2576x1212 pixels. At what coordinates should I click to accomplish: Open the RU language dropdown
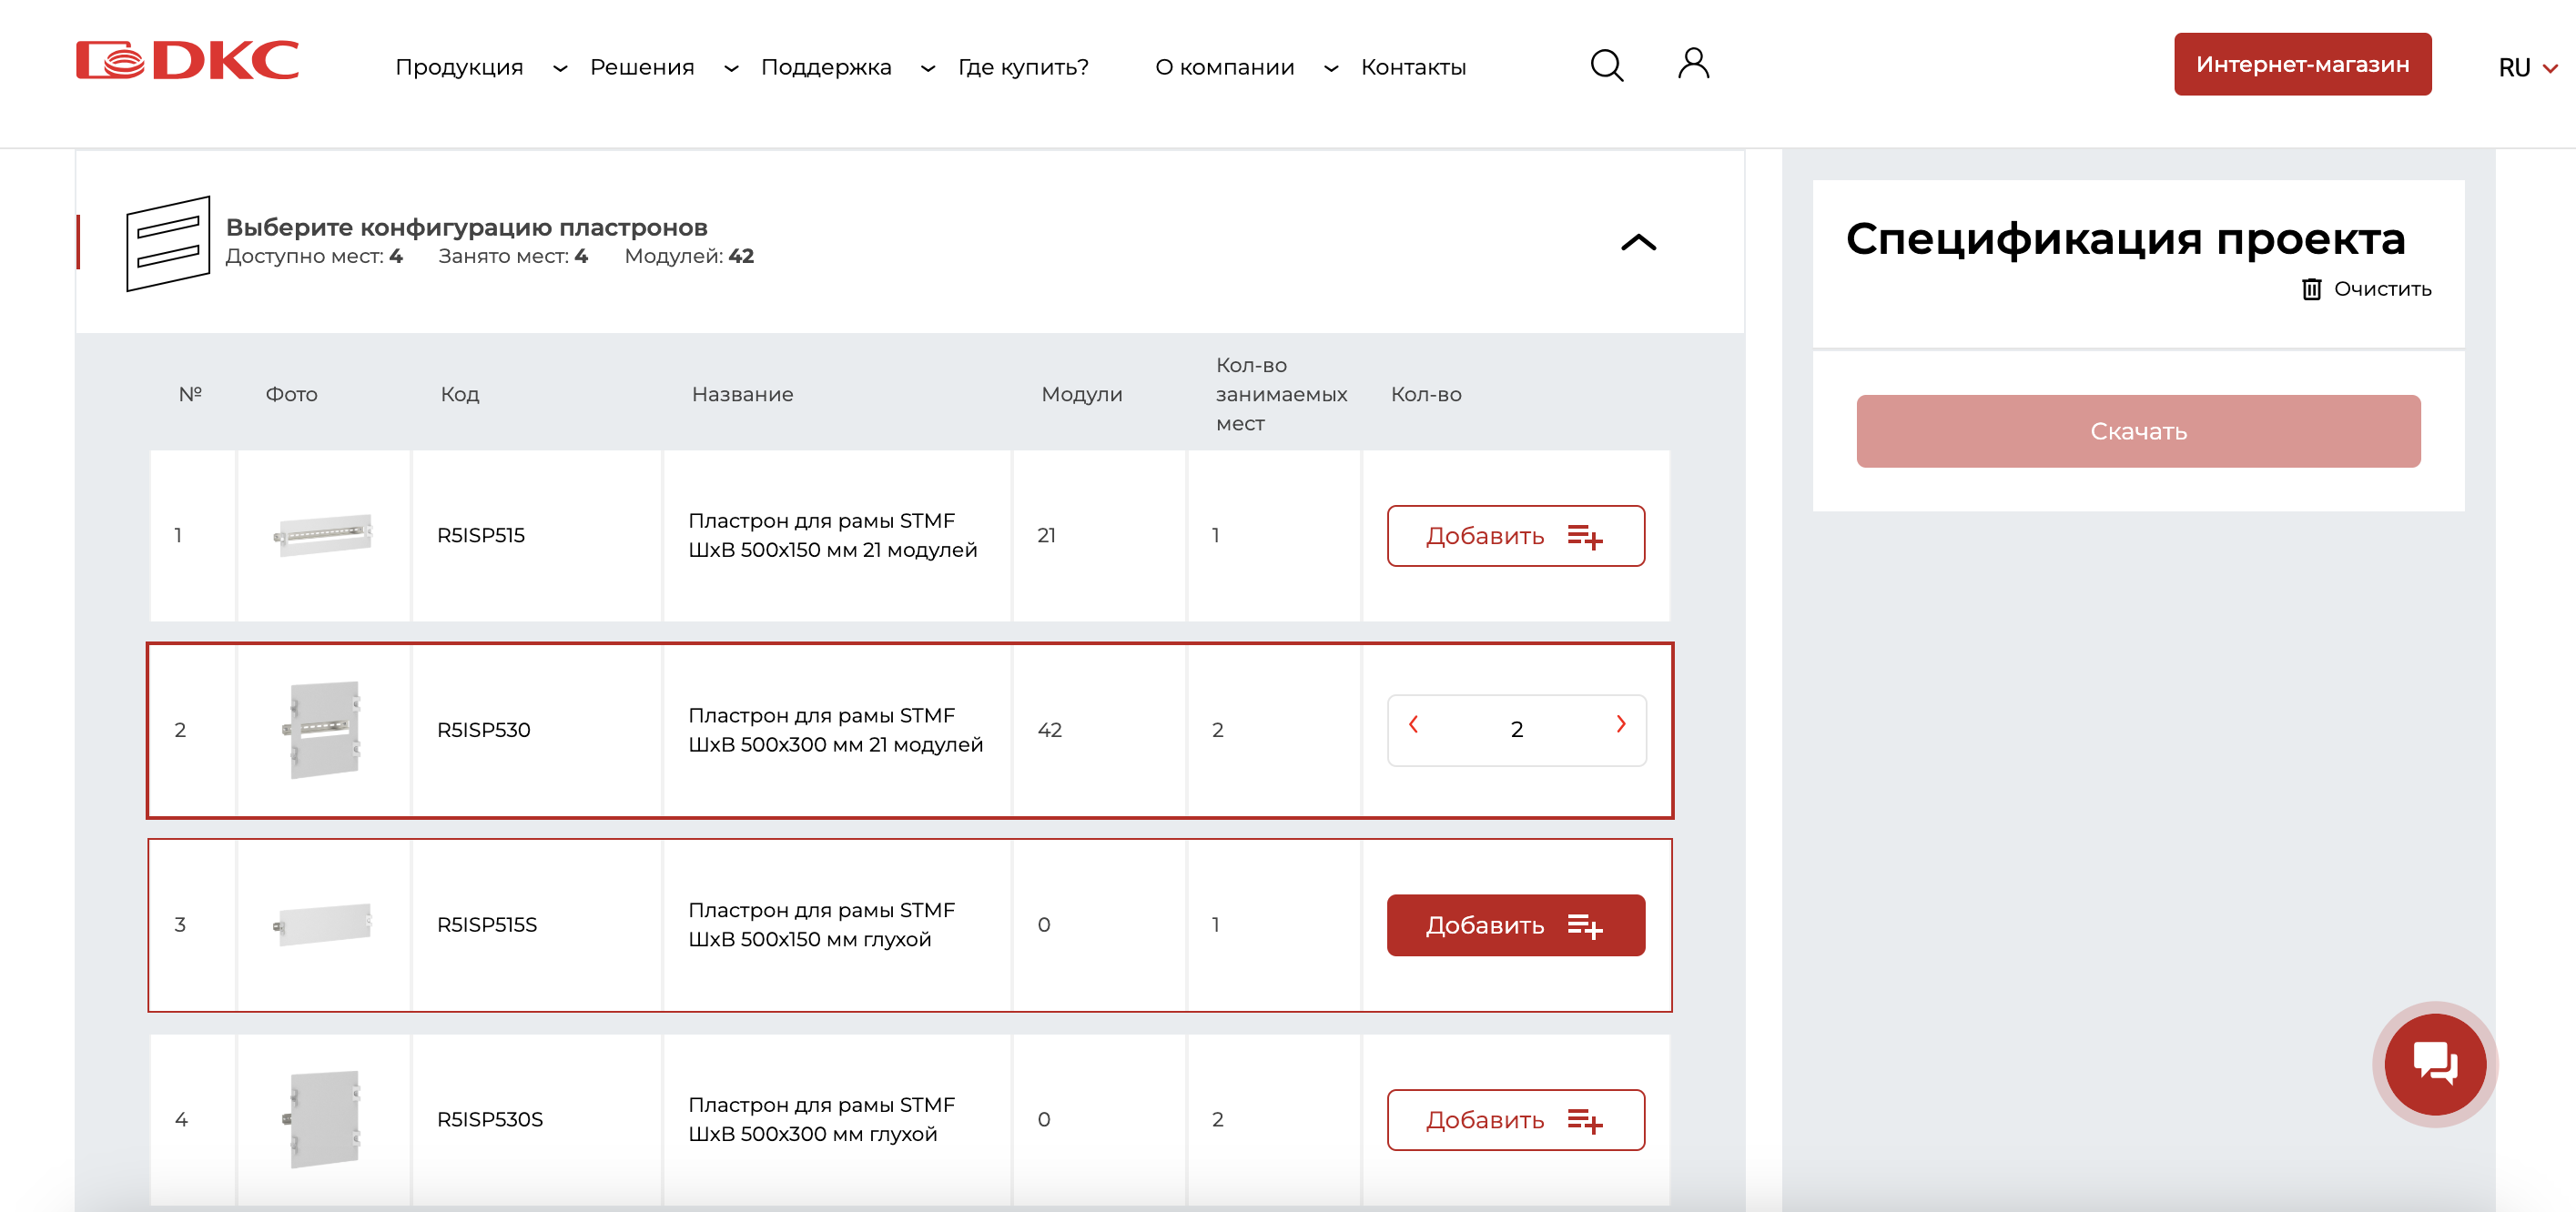tap(2527, 68)
